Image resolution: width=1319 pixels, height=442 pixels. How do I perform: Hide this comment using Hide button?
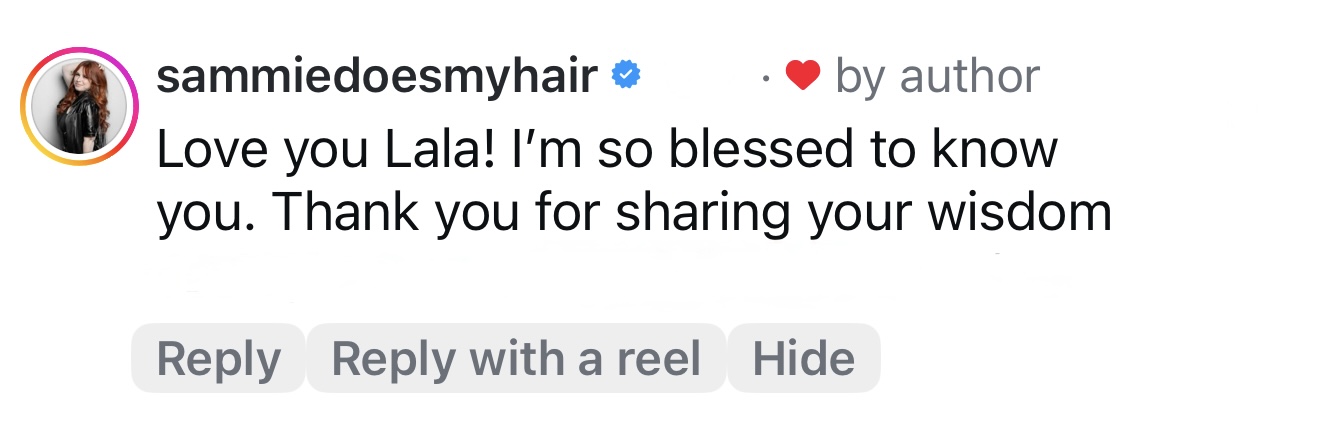[804, 359]
